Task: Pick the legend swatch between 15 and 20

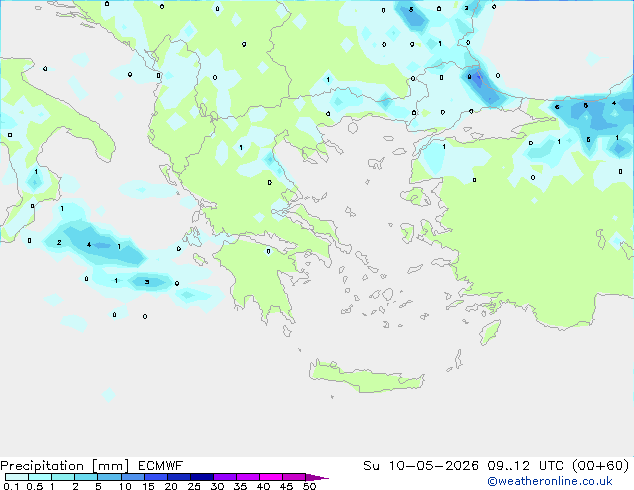Action: tap(155, 477)
